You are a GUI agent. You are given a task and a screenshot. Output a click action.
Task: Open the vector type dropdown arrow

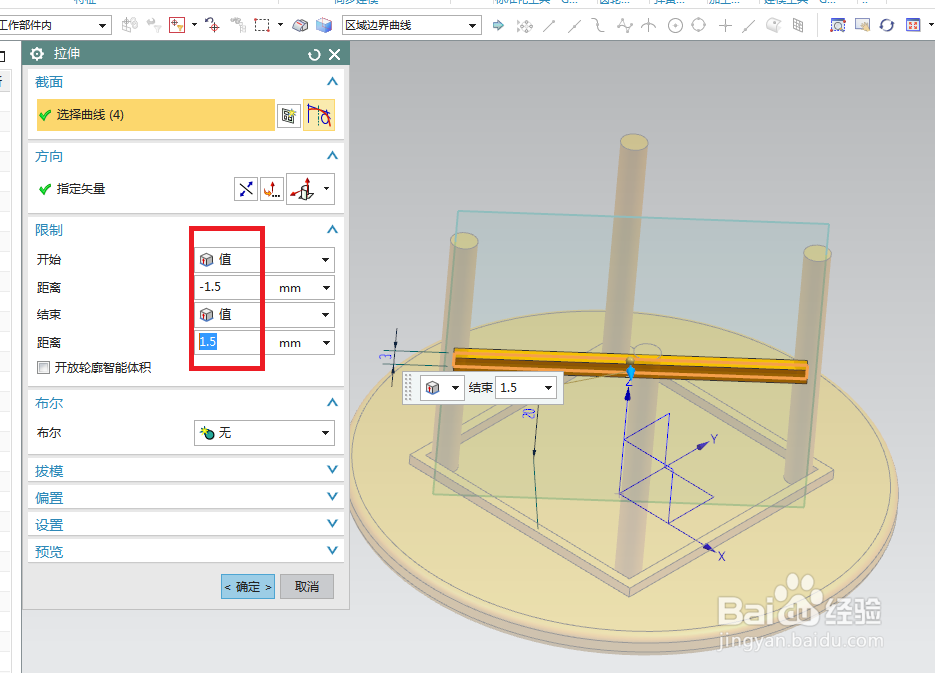[326, 189]
